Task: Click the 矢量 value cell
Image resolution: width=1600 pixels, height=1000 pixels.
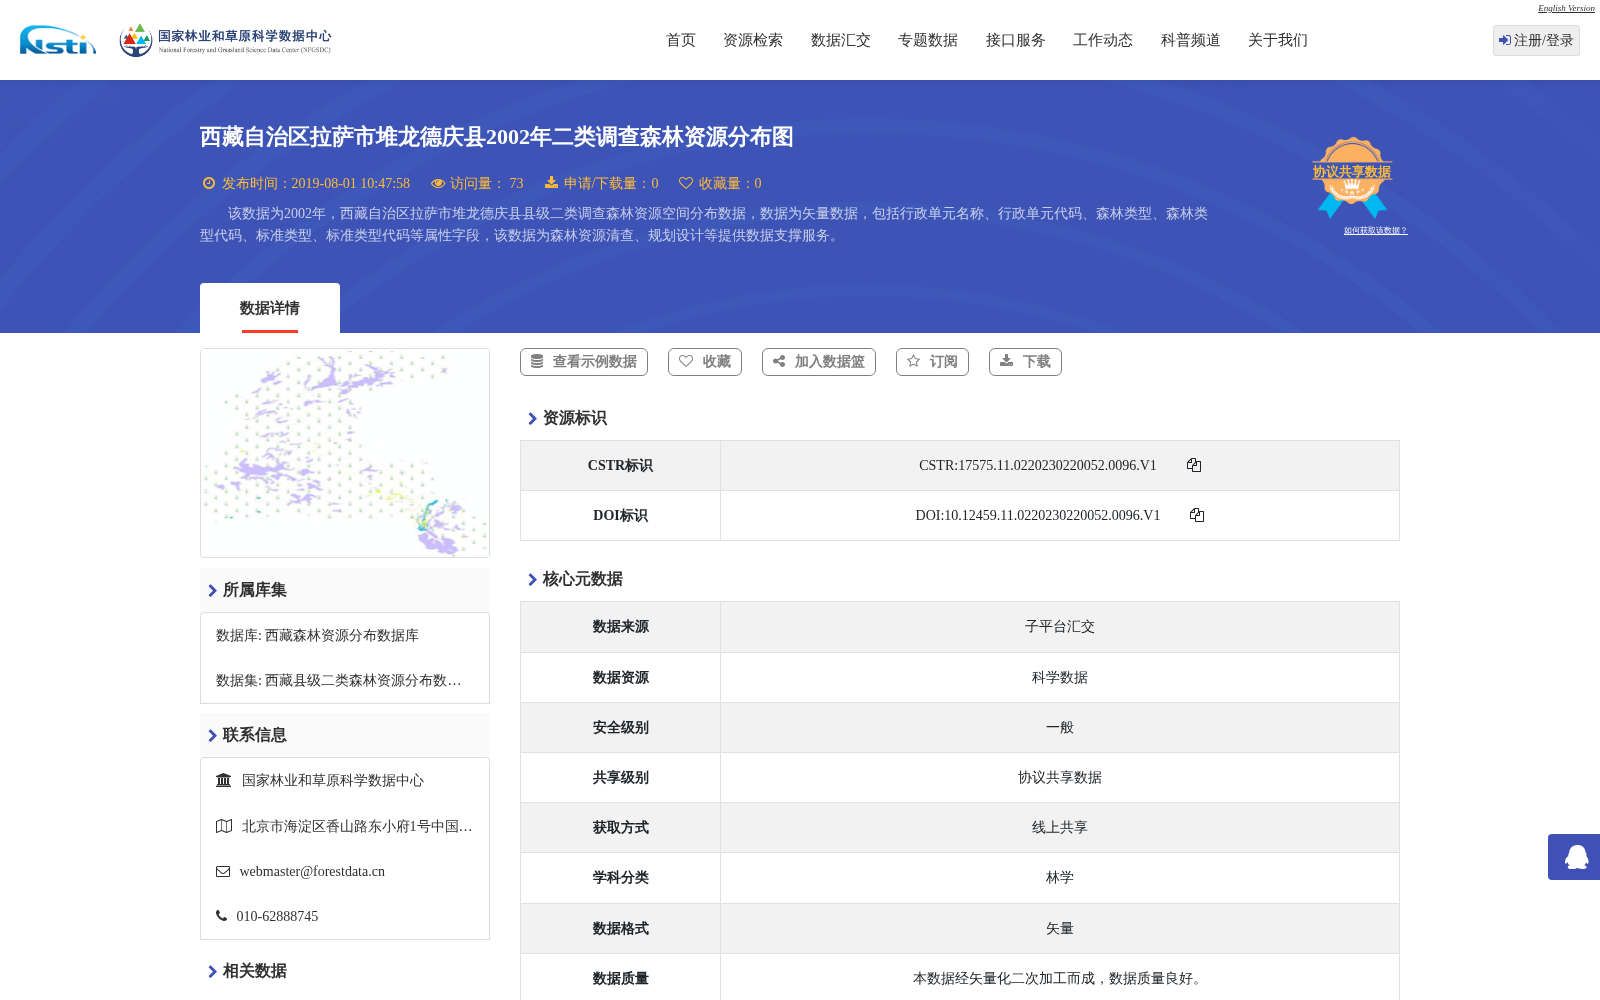Action: click(1060, 929)
